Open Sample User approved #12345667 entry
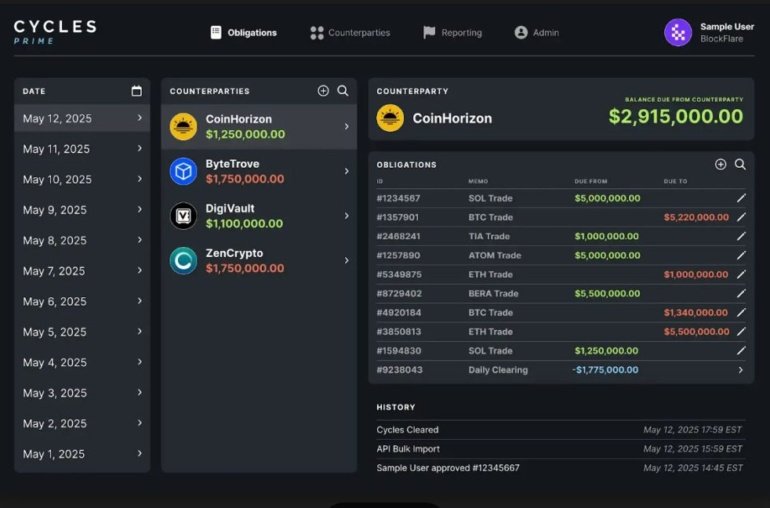Viewport: 770px width, 508px height. pos(560,468)
